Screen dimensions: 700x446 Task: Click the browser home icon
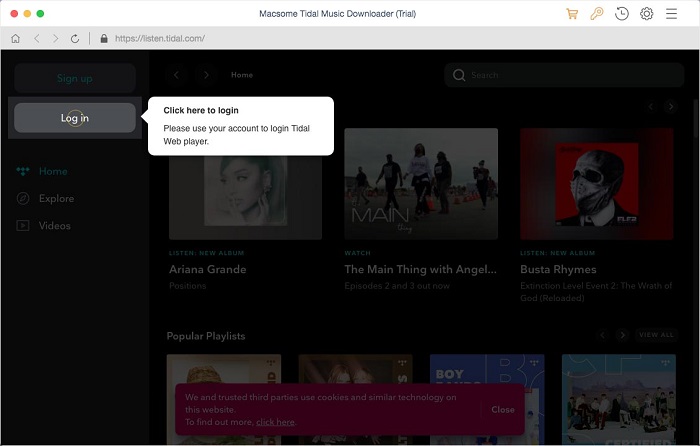click(x=15, y=39)
